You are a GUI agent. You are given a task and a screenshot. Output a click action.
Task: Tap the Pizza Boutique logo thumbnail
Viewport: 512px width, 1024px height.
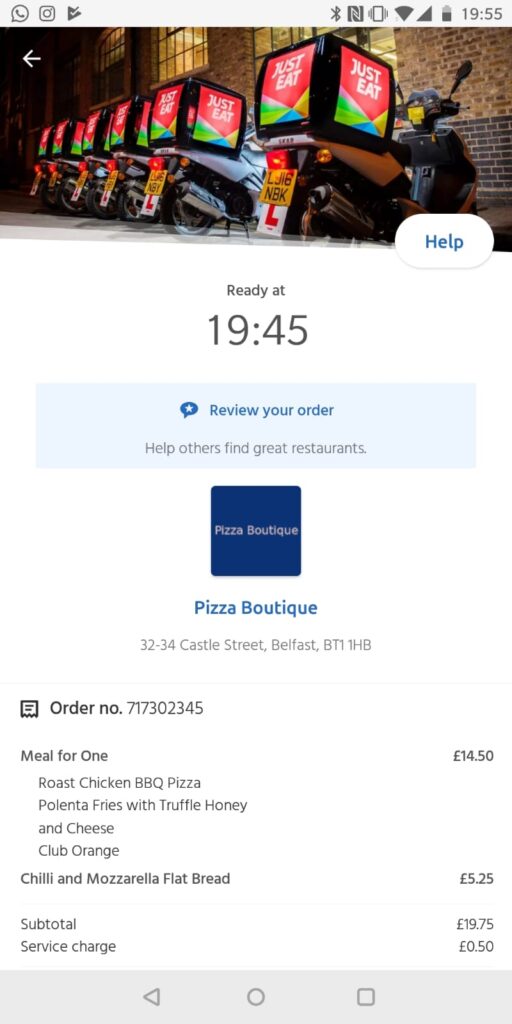tap(256, 530)
